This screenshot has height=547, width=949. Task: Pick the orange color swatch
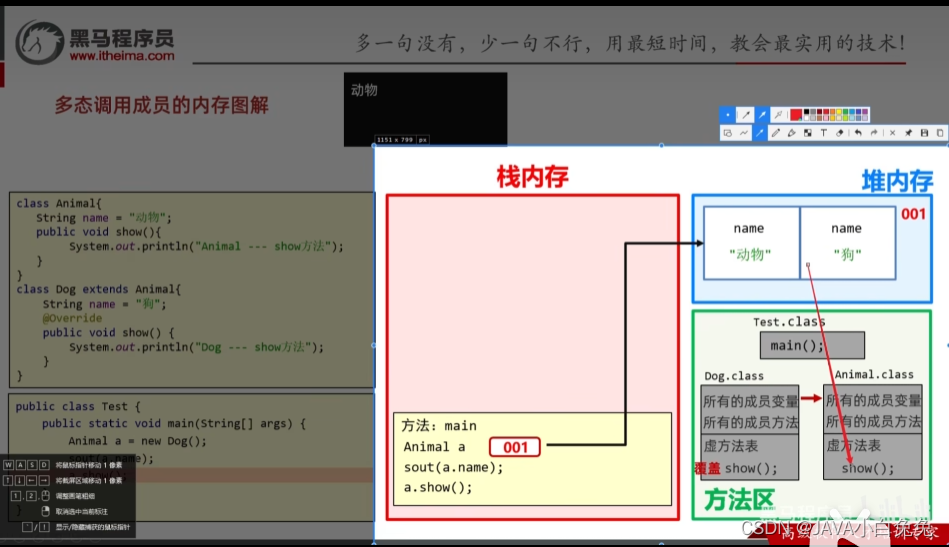point(832,111)
